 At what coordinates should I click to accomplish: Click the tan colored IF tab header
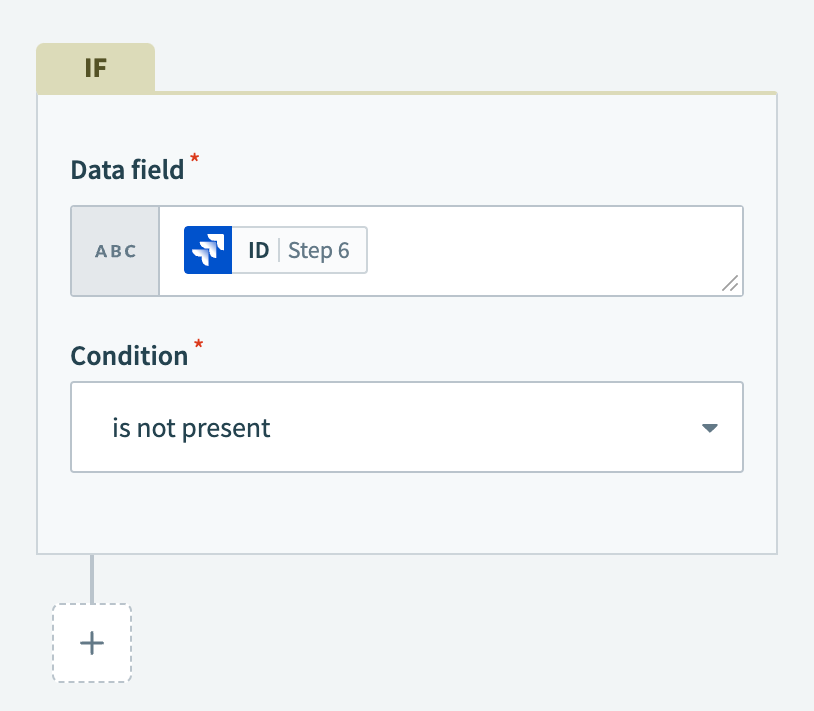(95, 66)
